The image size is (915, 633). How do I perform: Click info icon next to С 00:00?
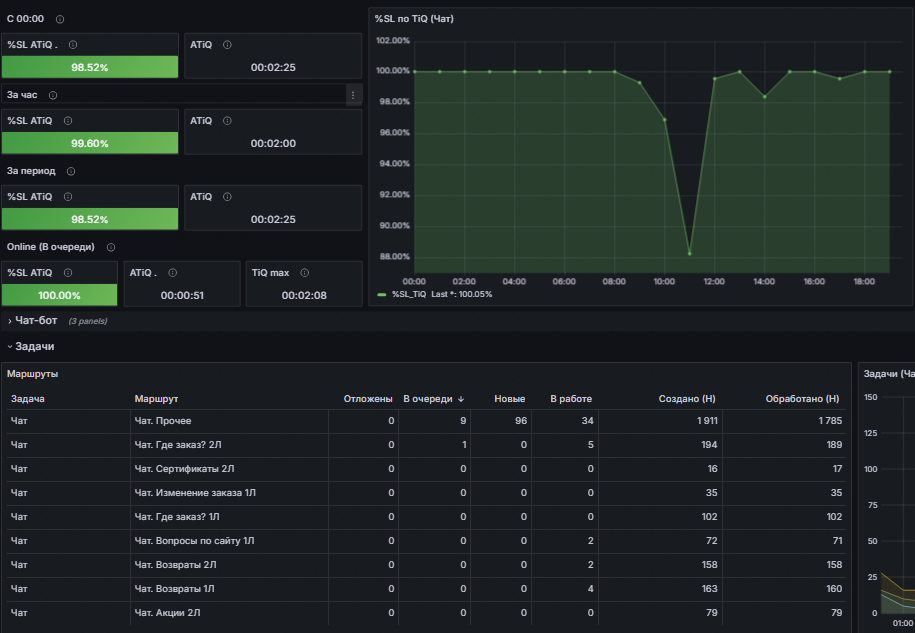coord(60,19)
